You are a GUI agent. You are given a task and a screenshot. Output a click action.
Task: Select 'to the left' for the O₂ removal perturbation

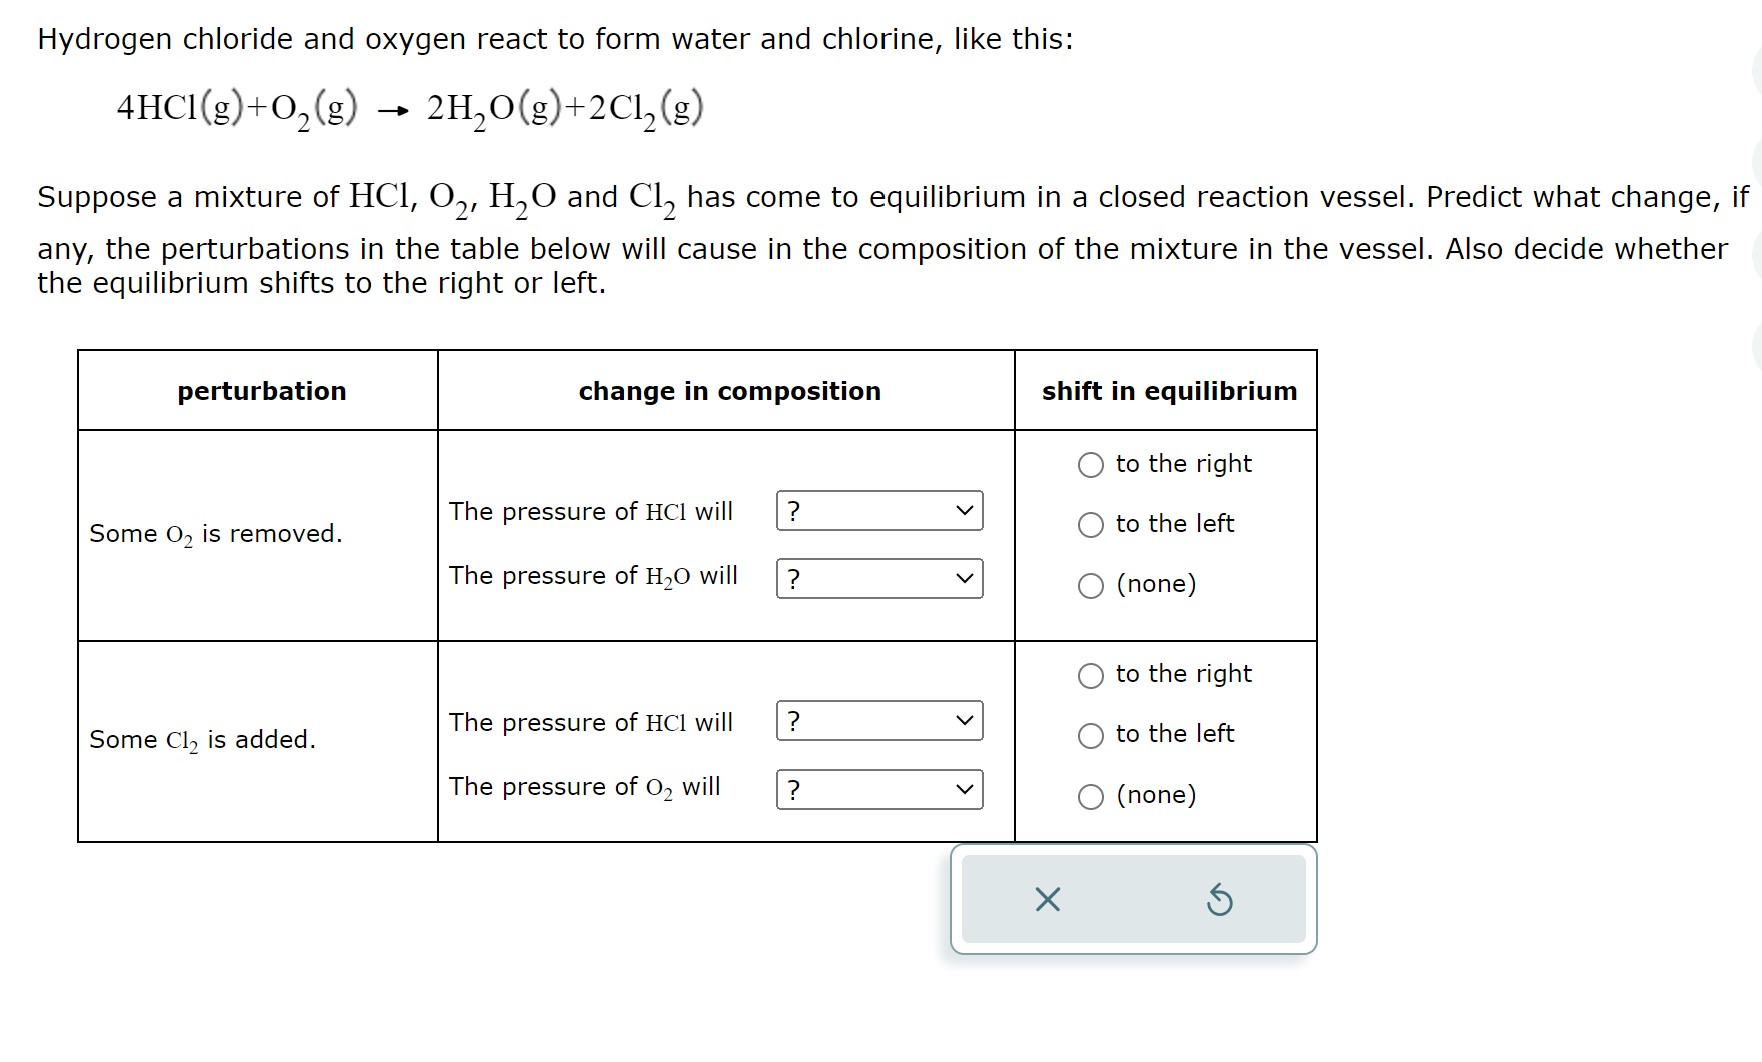(1091, 524)
